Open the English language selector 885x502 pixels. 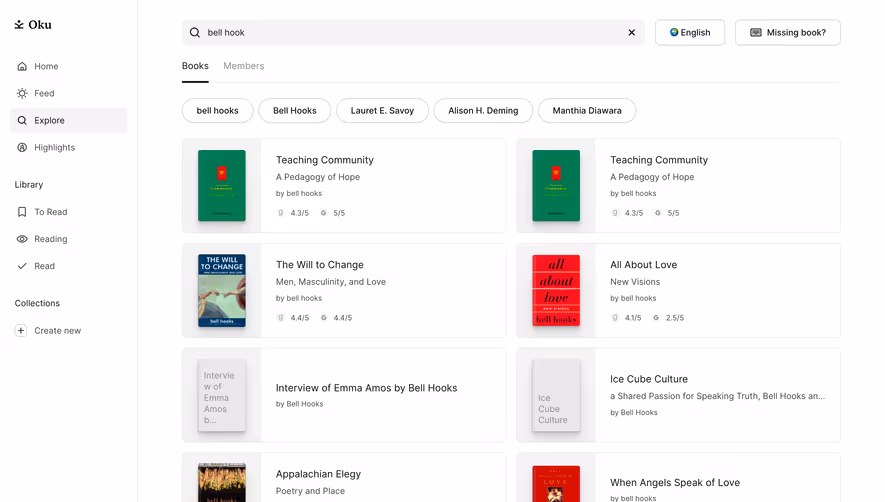690,33
